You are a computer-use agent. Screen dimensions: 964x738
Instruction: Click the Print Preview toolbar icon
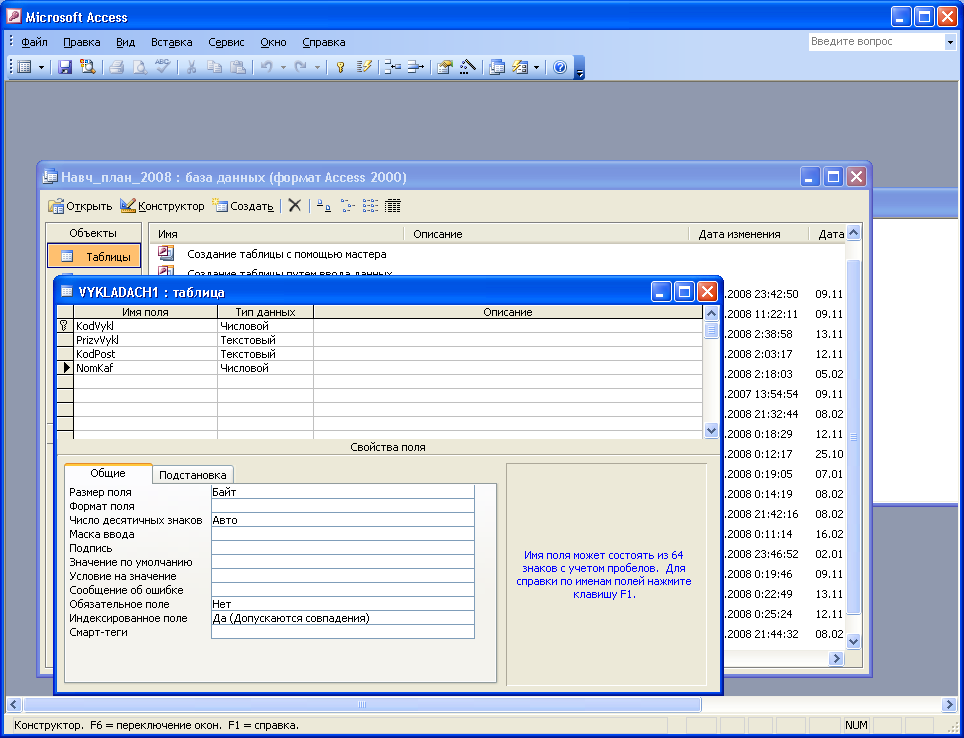tap(140, 67)
